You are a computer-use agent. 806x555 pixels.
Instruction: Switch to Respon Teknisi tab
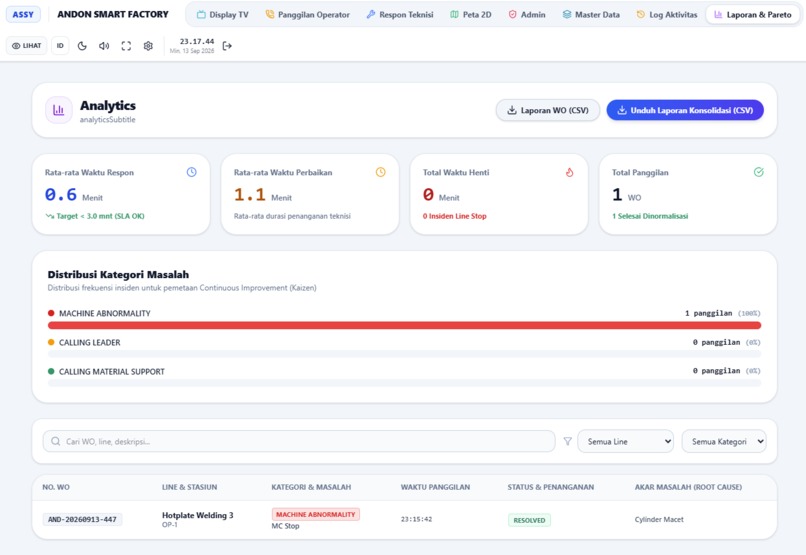(400, 15)
